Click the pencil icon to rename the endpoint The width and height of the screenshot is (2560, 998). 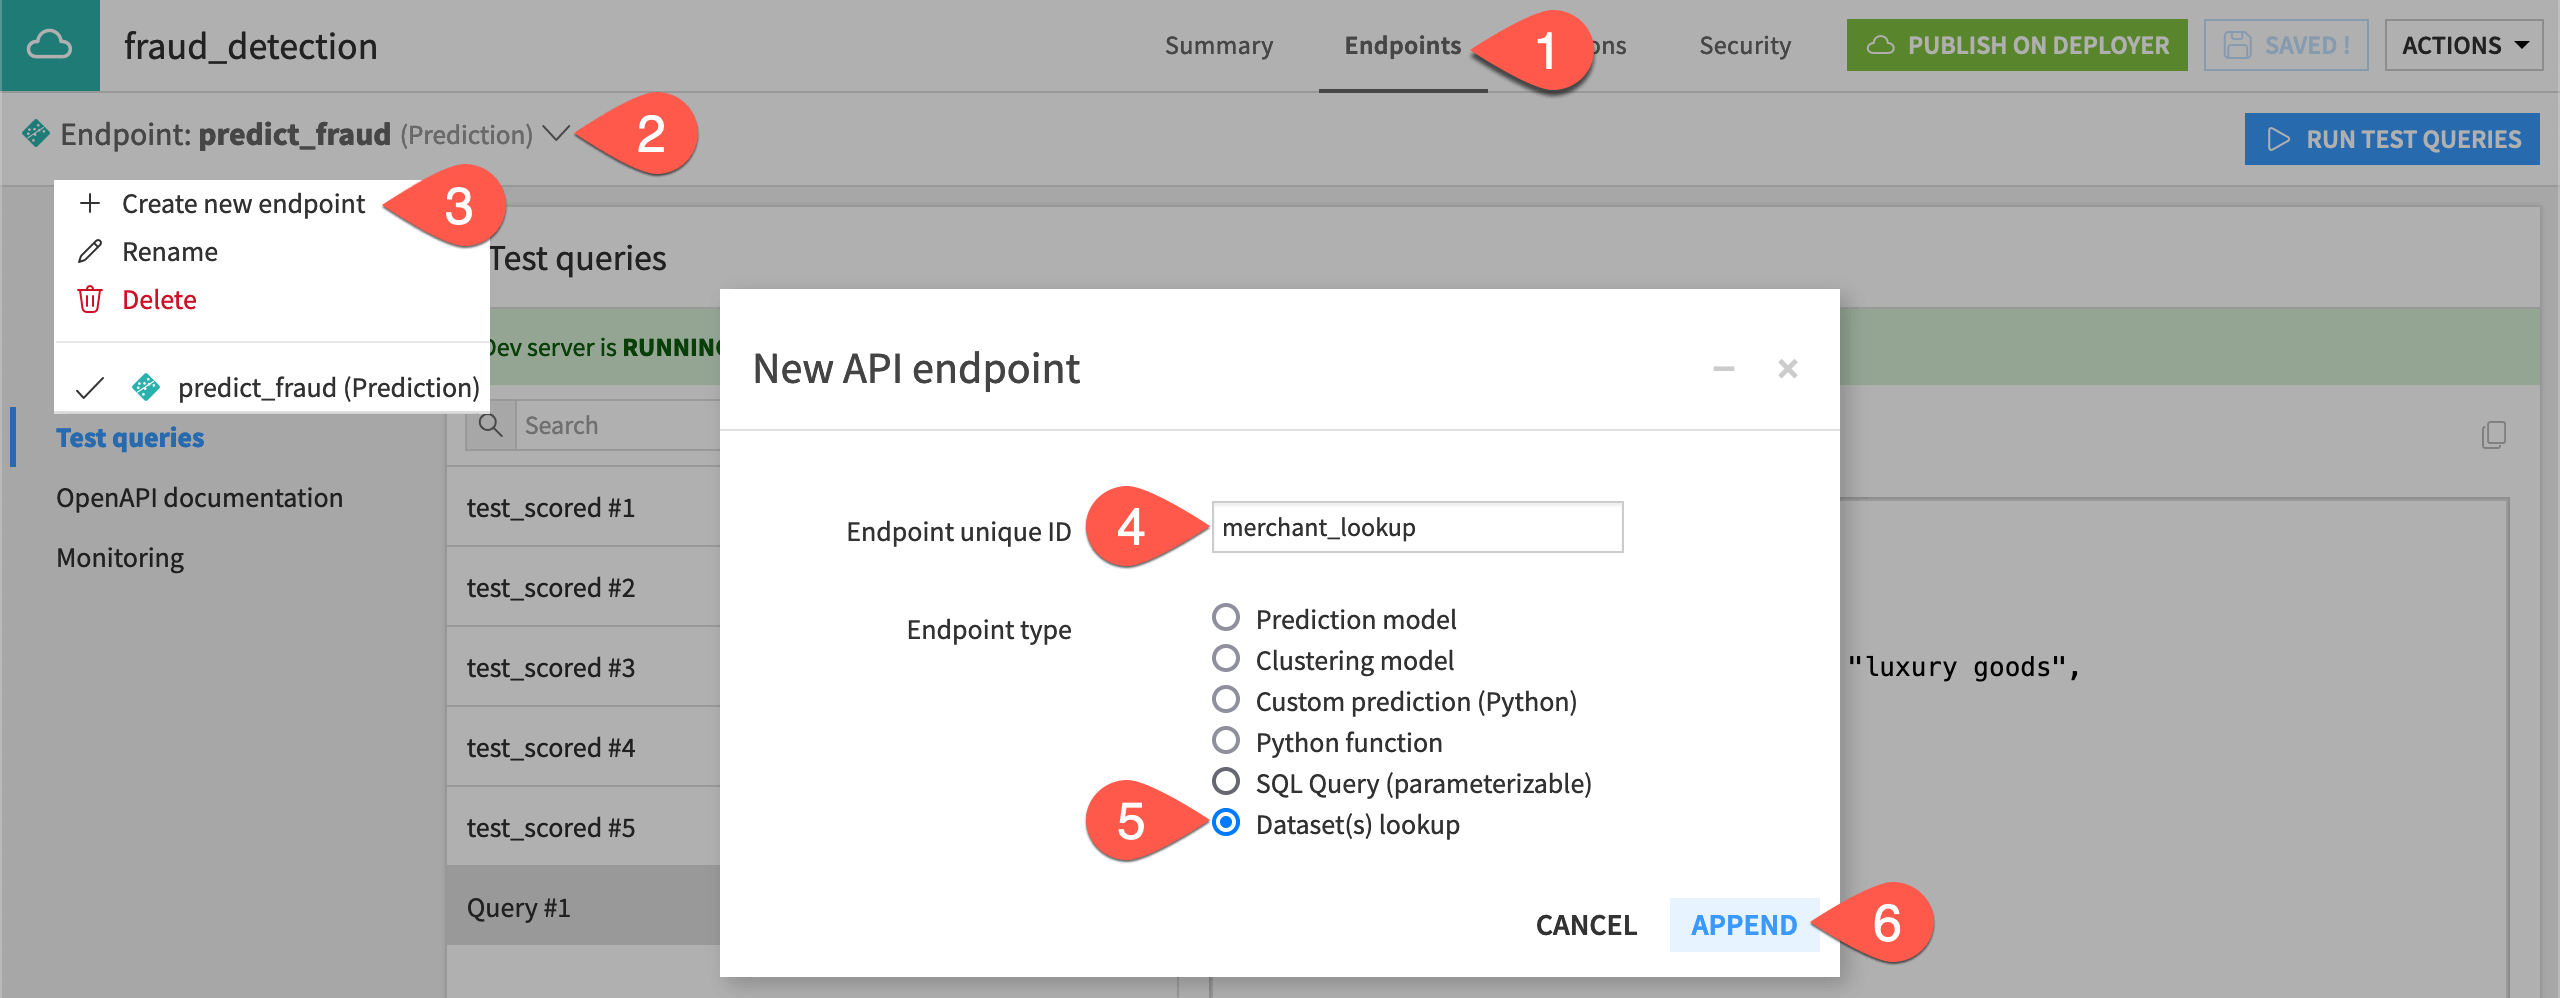[91, 251]
